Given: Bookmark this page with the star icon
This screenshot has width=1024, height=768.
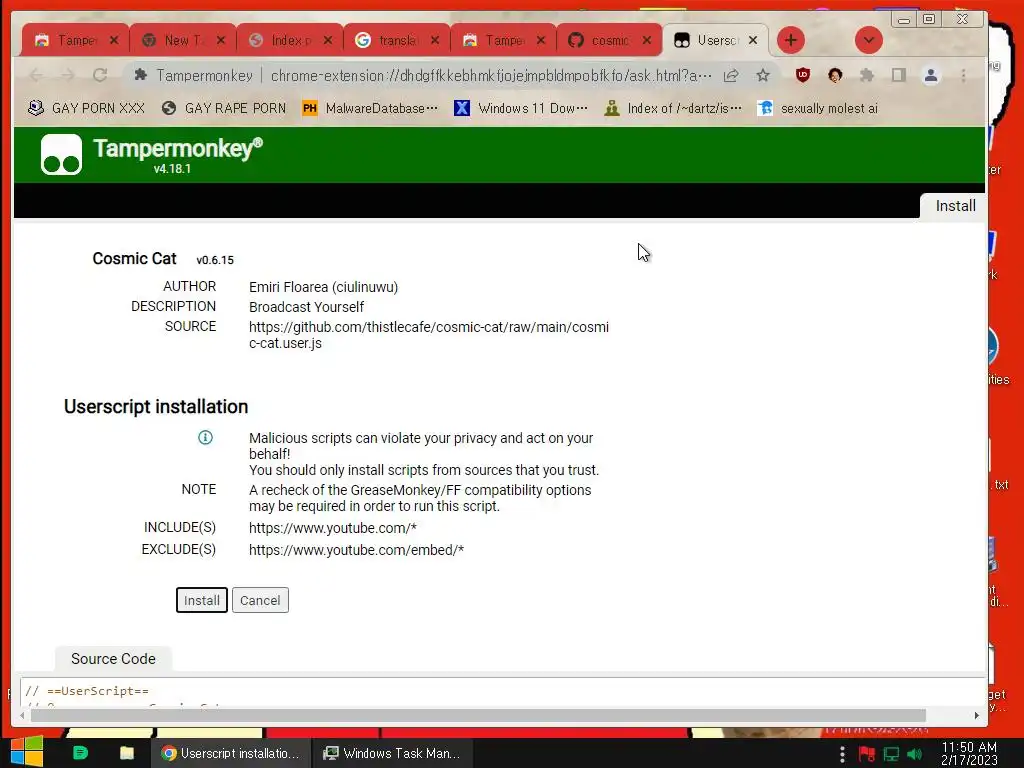Looking at the screenshot, I should [763, 75].
